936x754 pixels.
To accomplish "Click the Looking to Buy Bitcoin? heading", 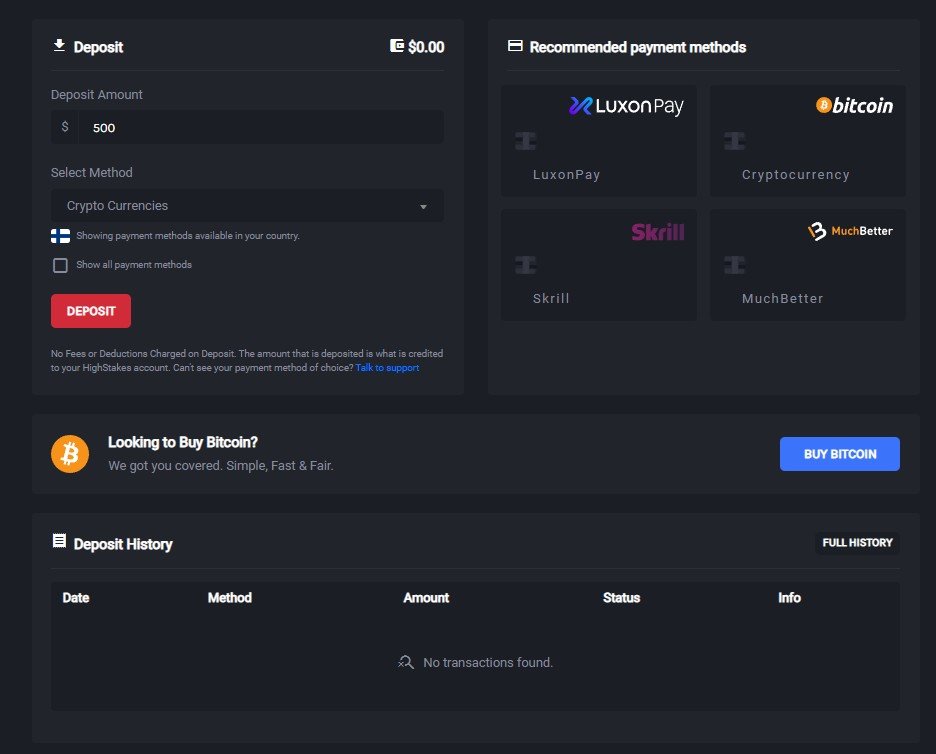I will click(183, 442).
